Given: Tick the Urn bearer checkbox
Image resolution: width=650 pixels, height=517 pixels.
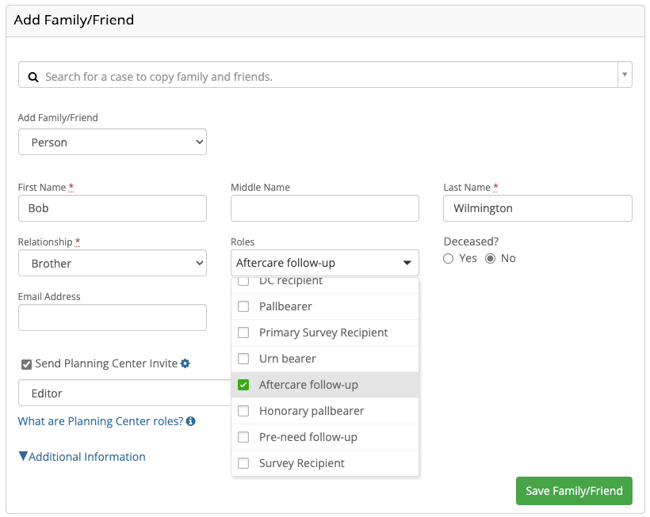Looking at the screenshot, I should 243,359.
